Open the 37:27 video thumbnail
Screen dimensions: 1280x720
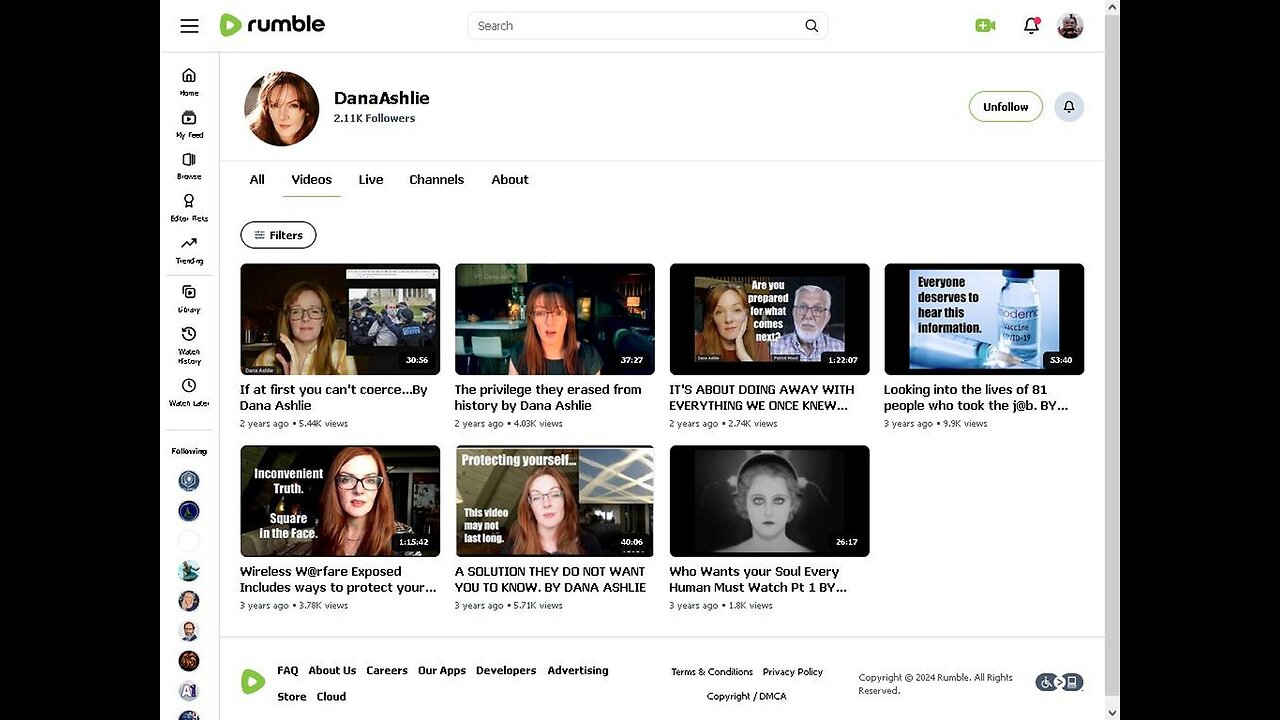(555, 319)
